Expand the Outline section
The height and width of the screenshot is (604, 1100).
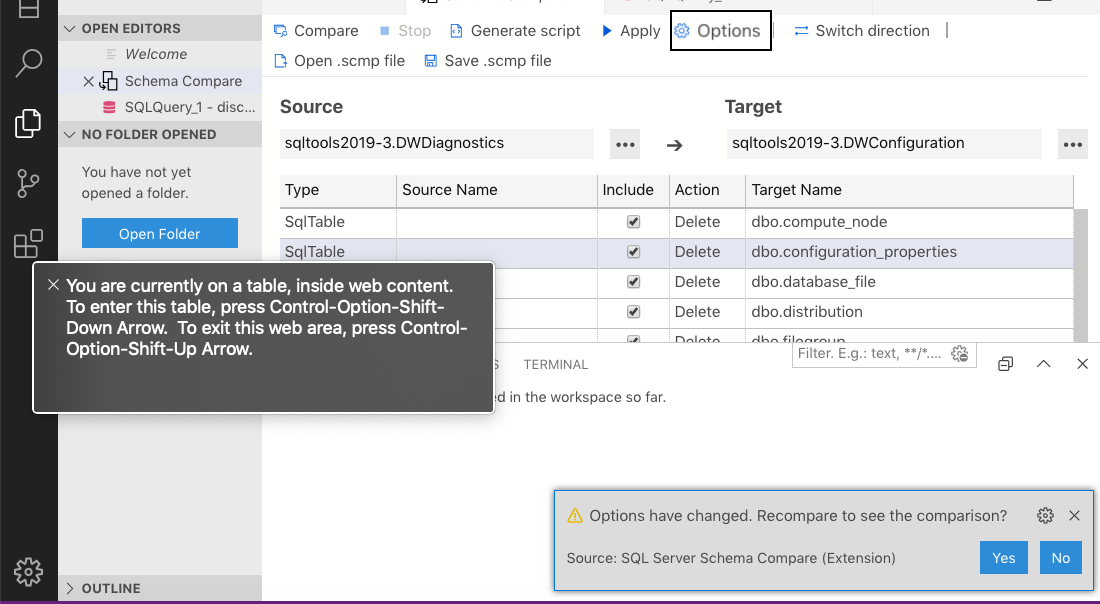coord(160,588)
